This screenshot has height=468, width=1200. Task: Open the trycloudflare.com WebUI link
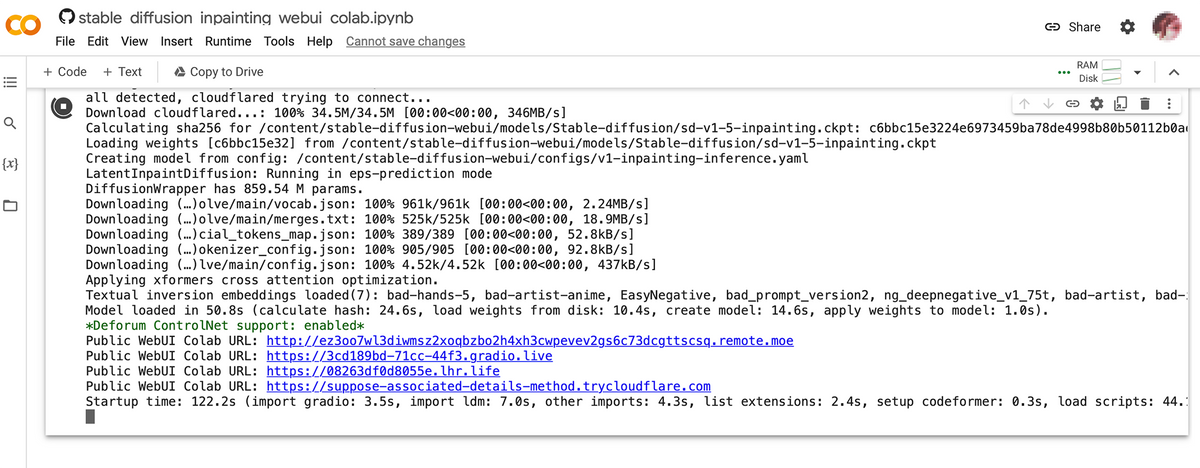(488, 386)
